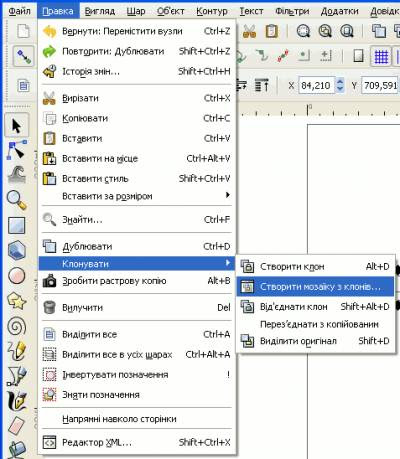
Task: Choose Створити клон in submenu
Action: point(315,266)
